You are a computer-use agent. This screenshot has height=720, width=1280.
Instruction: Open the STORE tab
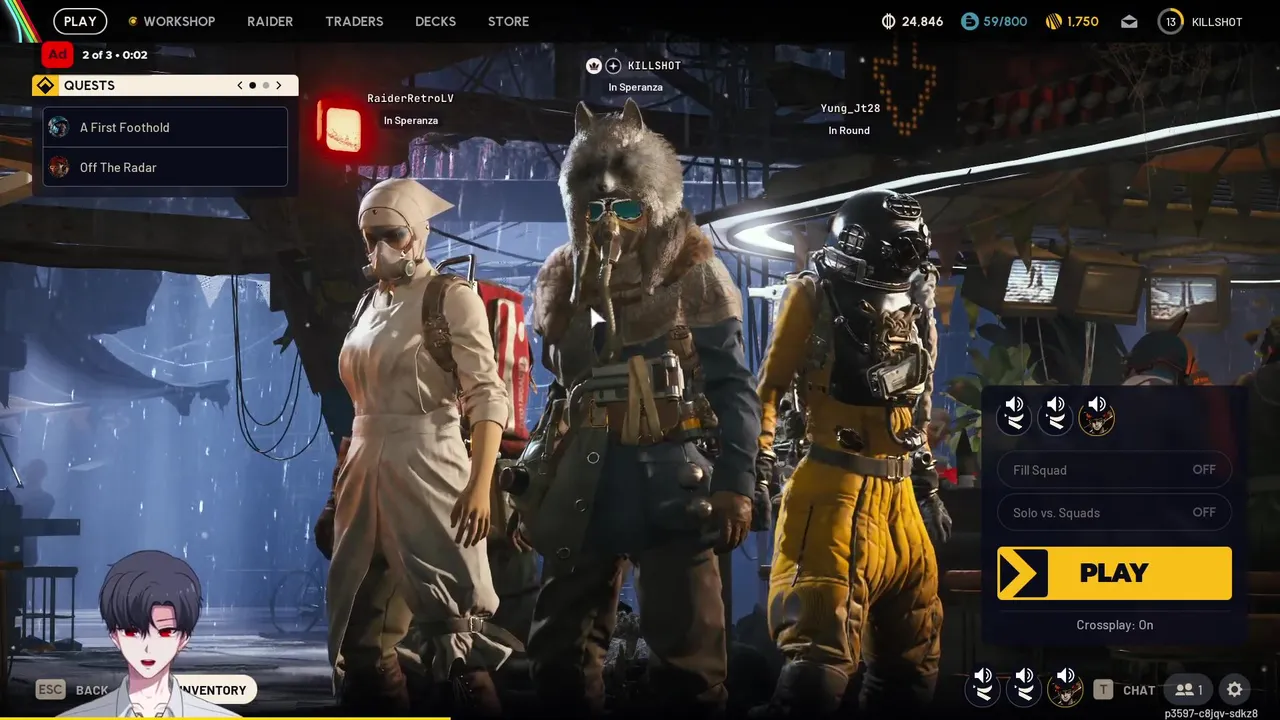pyautogui.click(x=508, y=21)
